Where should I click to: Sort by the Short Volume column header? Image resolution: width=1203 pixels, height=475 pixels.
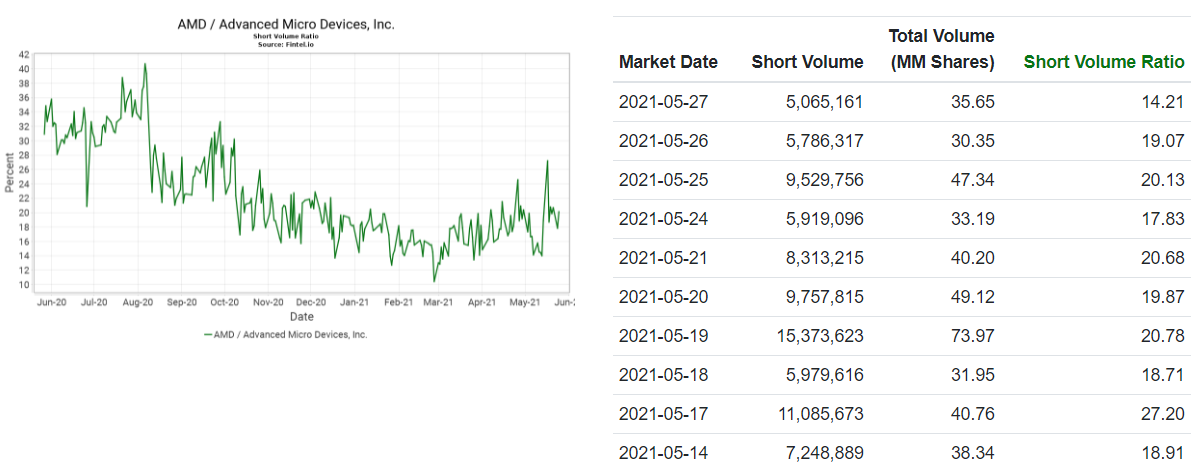click(x=807, y=62)
